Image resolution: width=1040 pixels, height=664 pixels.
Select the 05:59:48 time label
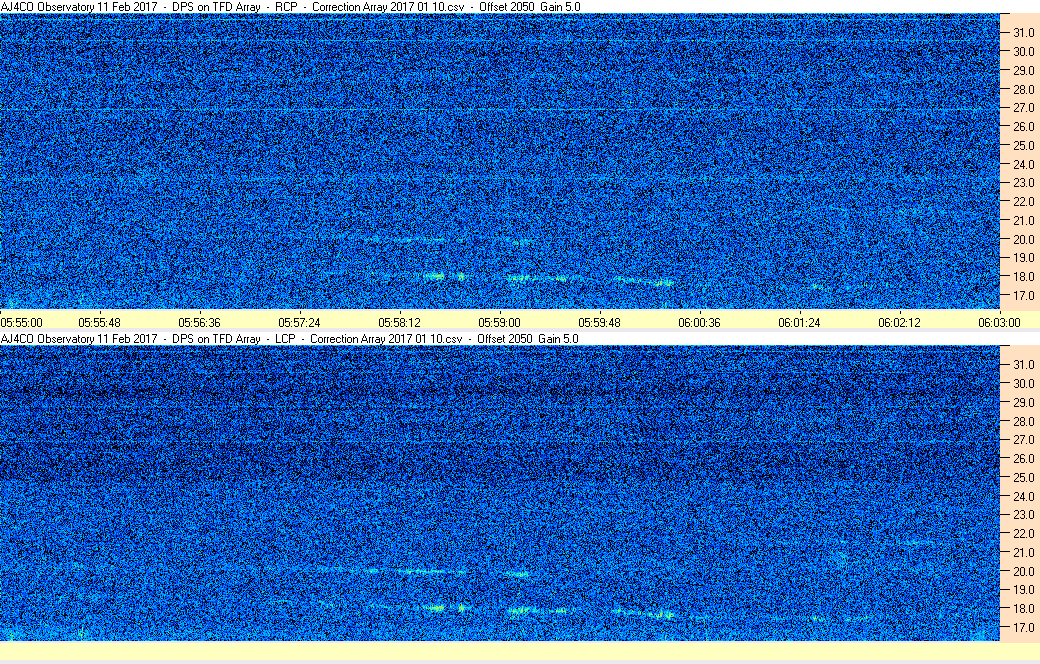pyautogui.click(x=600, y=322)
